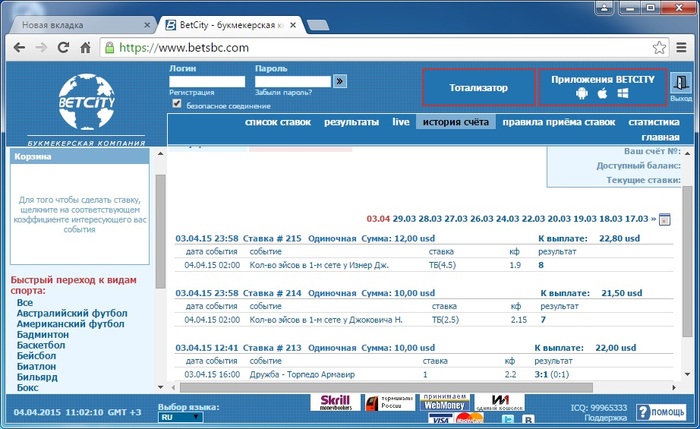Bookmark page with star icon
Viewport: 700px width, 429px height.
click(x=659, y=47)
